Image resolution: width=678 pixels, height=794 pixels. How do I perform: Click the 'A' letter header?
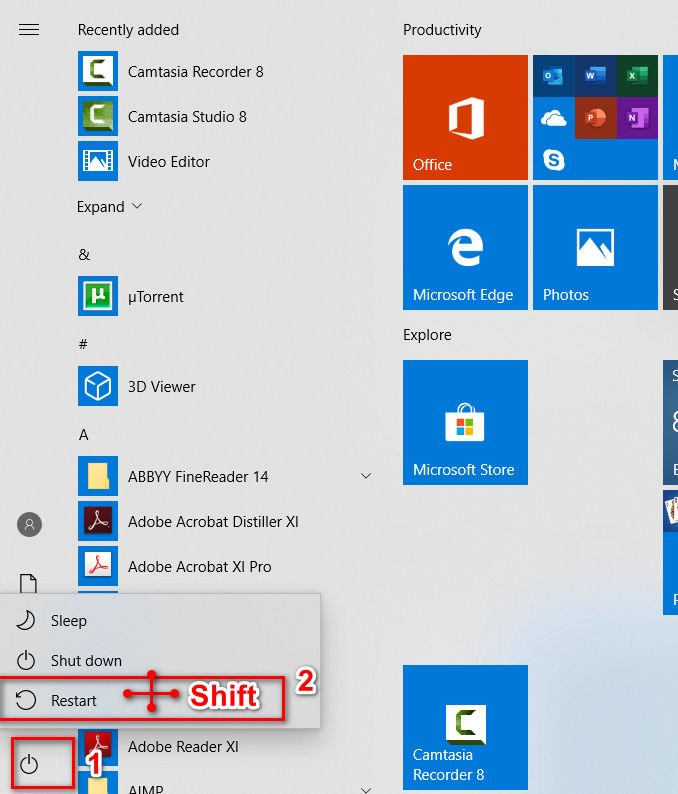84,434
